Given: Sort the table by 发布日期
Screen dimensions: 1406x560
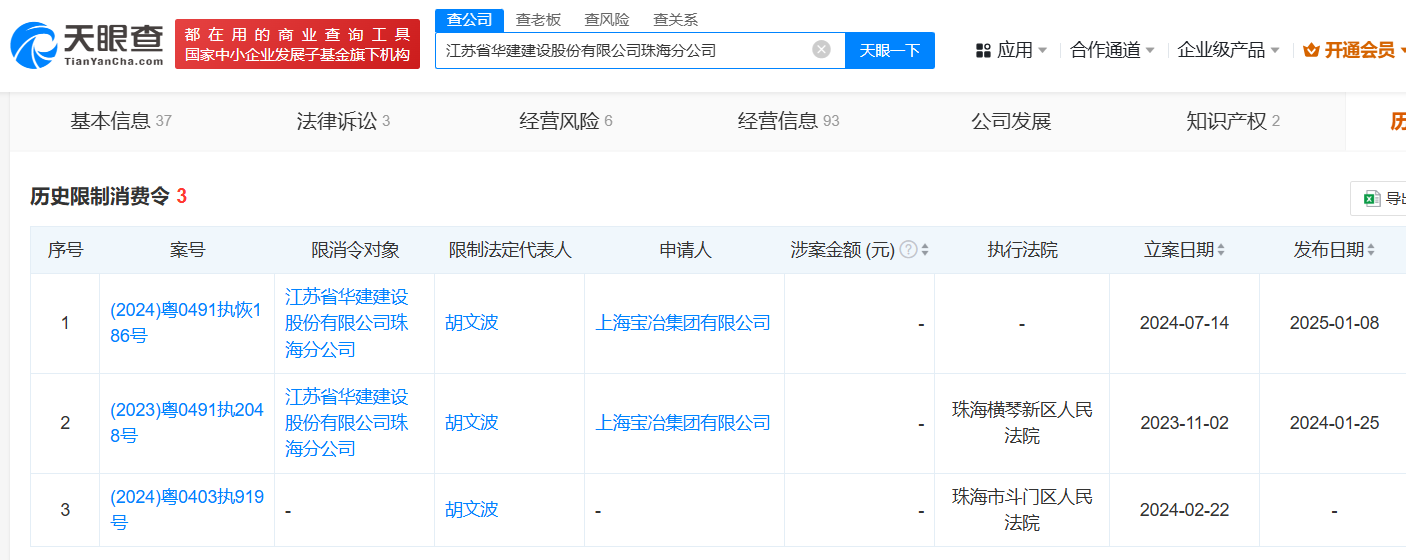Looking at the screenshot, I should [x=1370, y=250].
